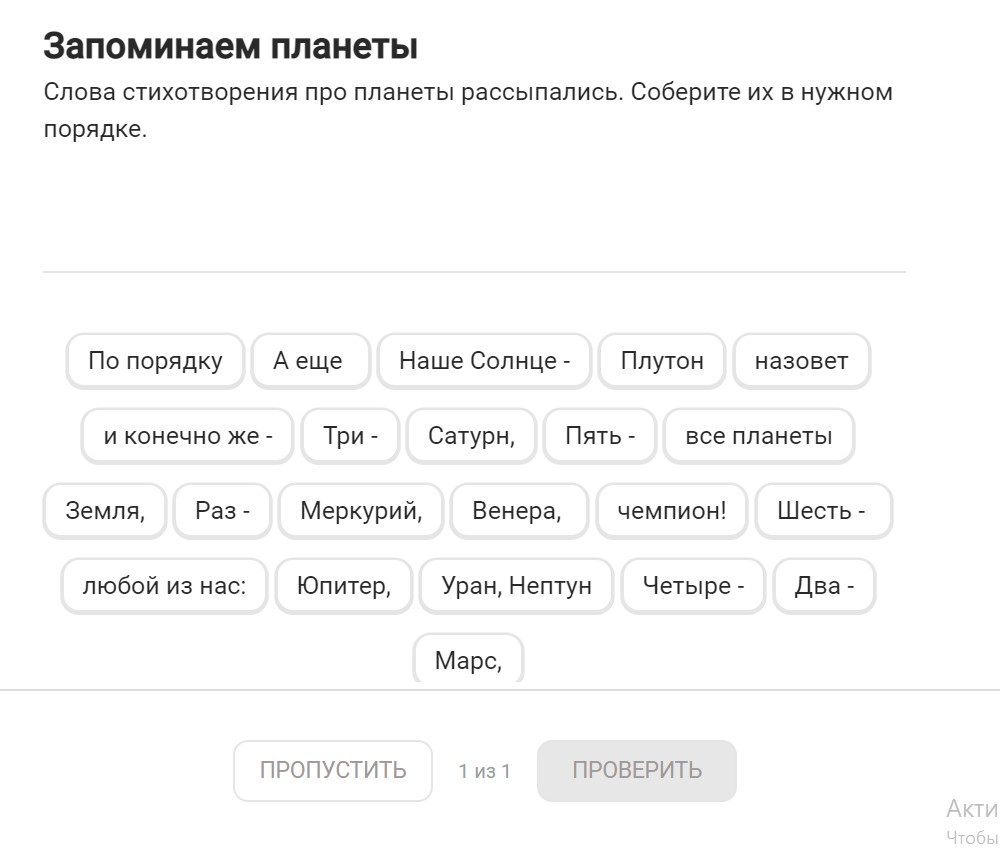Select the 'По порядку' word chip

[155, 361]
